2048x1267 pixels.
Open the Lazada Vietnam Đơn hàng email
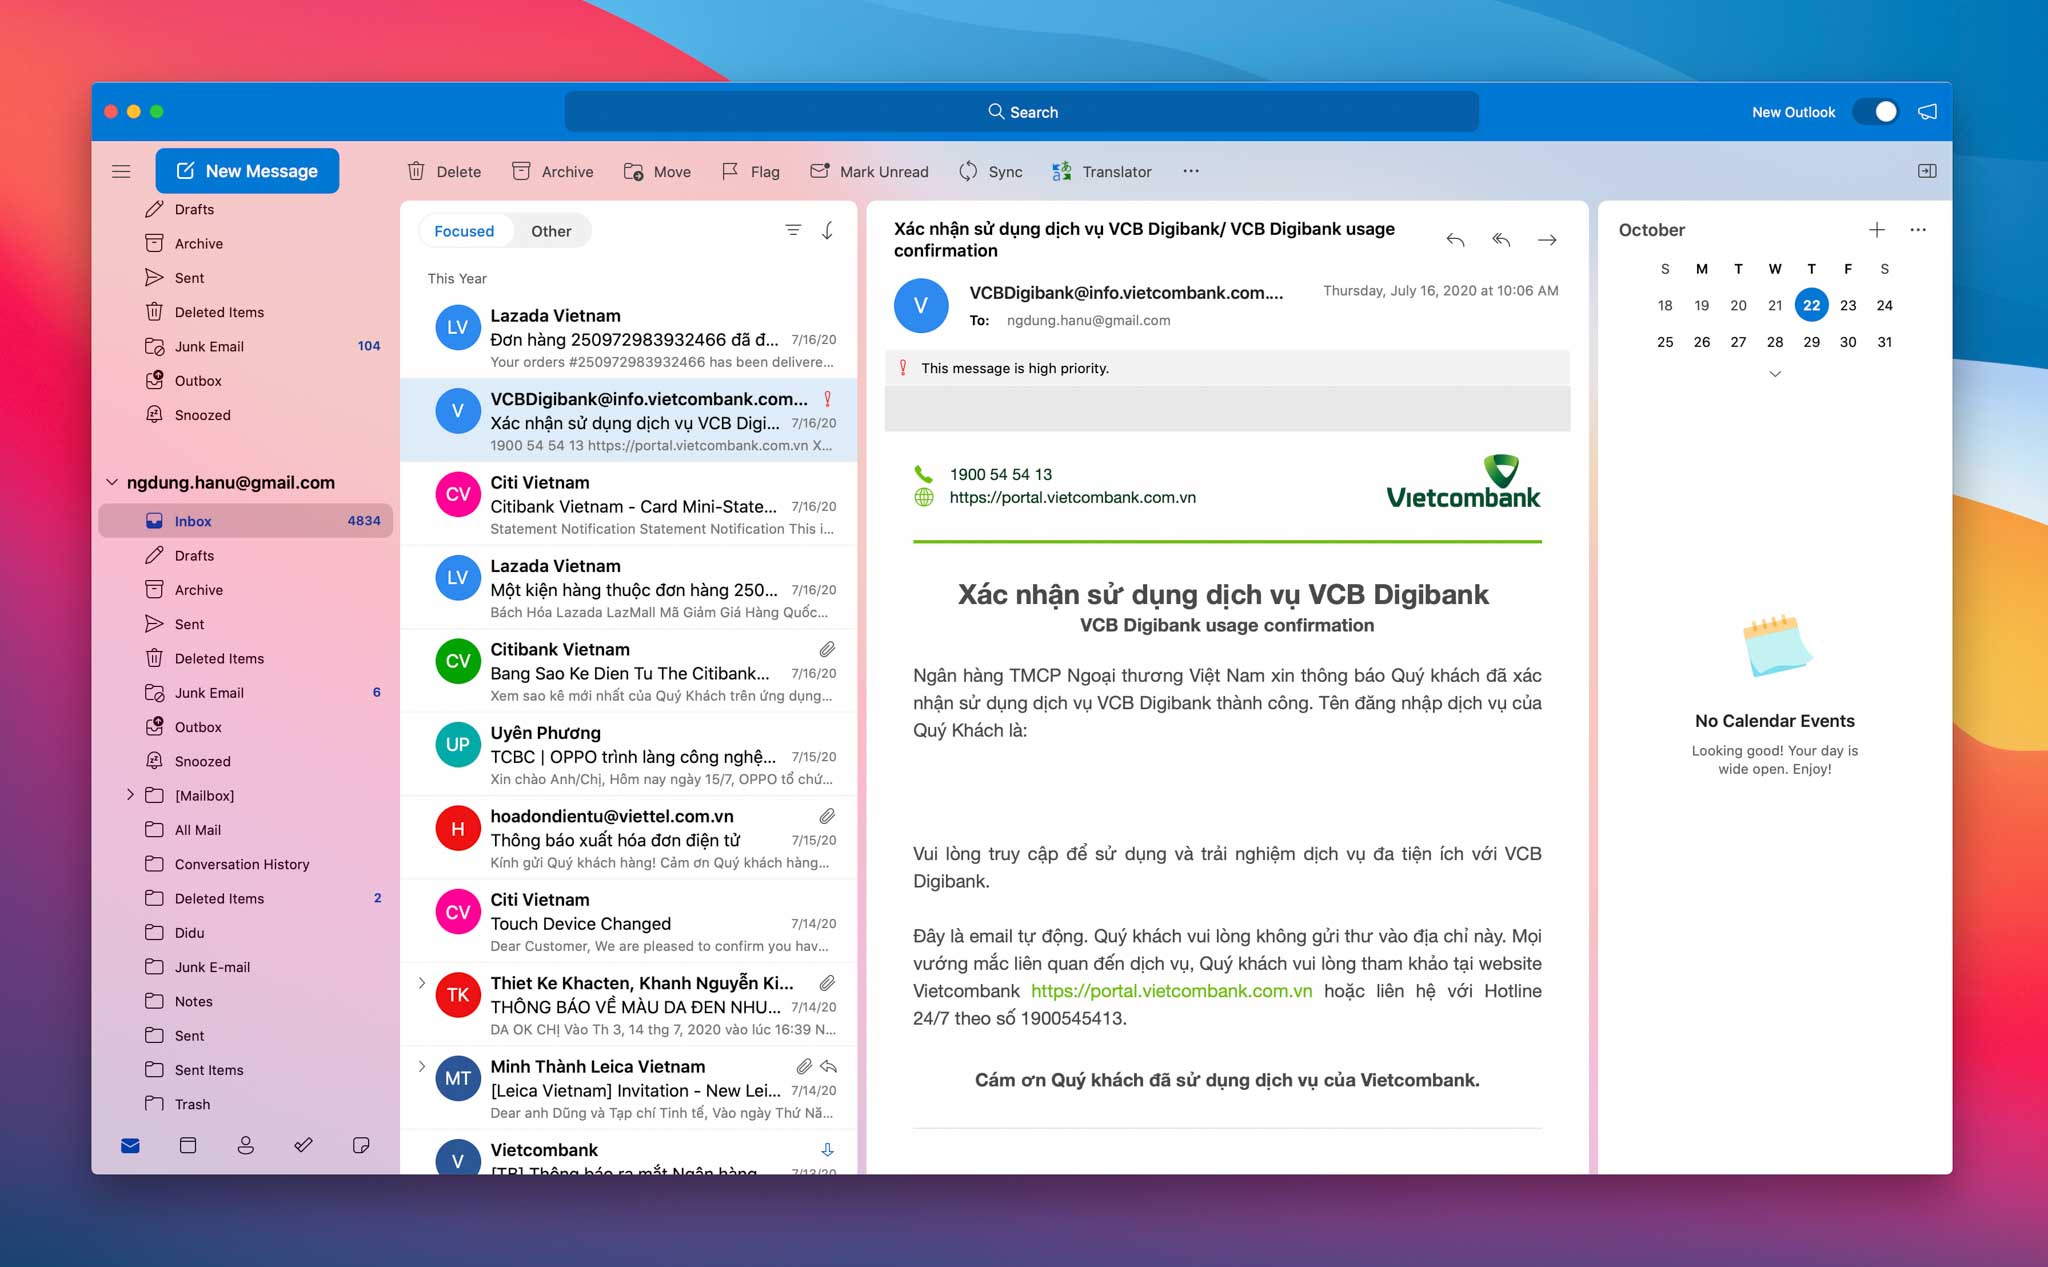[x=629, y=338]
